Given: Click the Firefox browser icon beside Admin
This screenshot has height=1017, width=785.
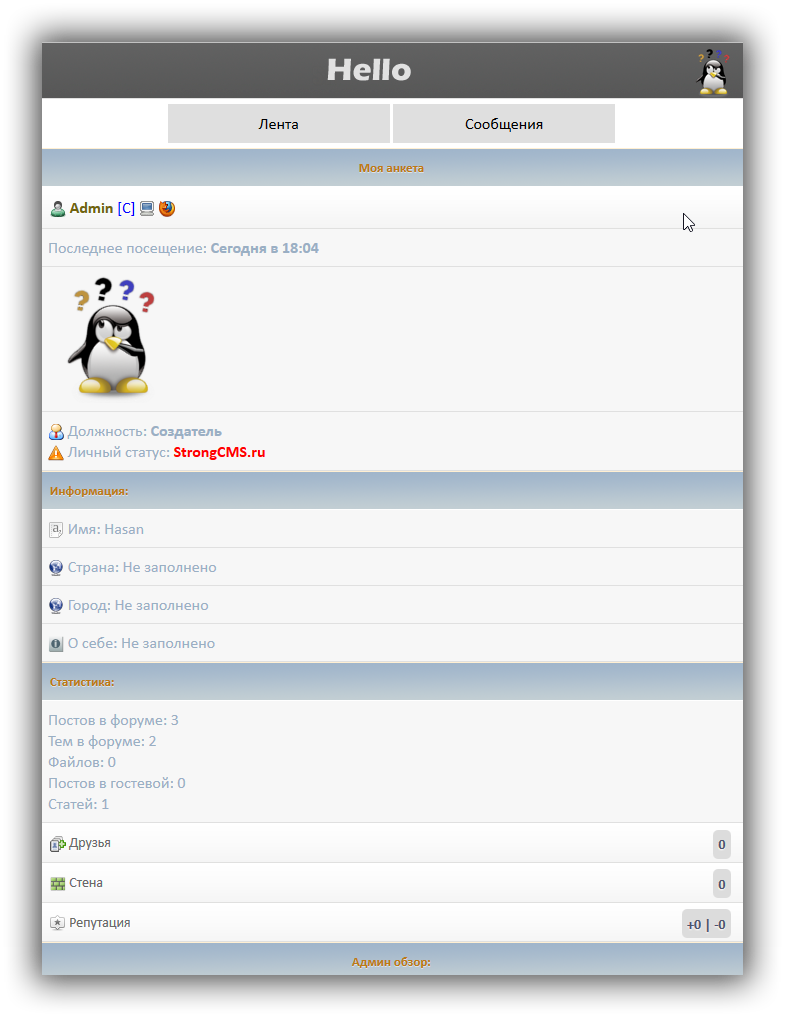Looking at the screenshot, I should [x=167, y=209].
